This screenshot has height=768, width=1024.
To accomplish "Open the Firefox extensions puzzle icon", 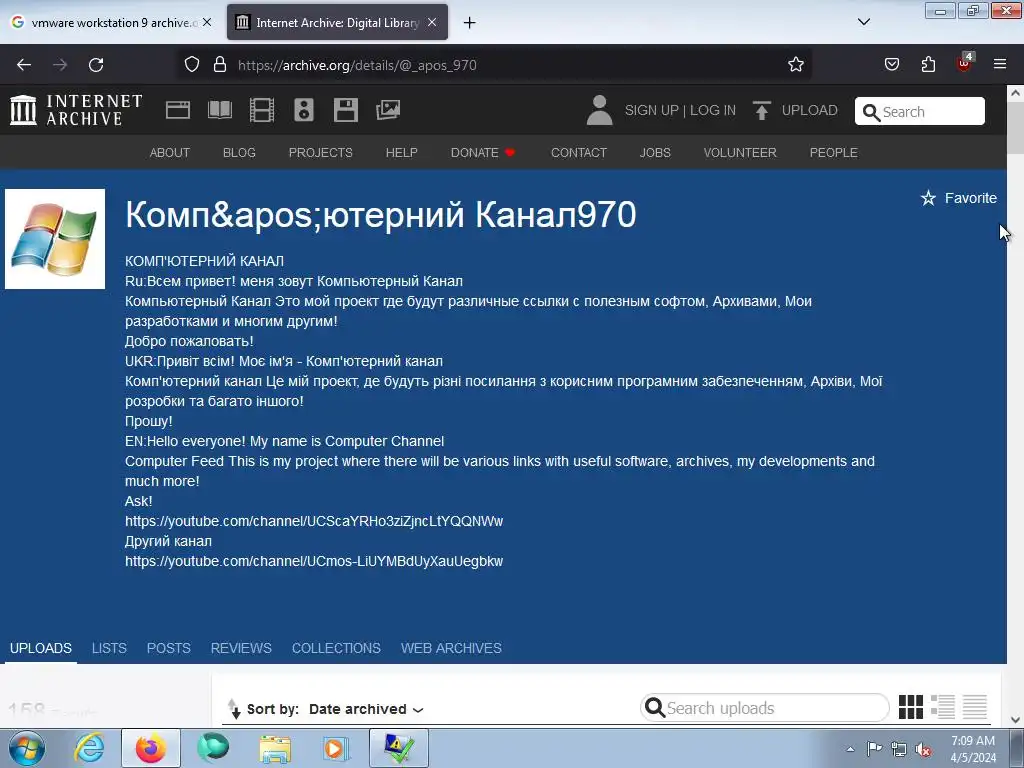I will click(928, 65).
